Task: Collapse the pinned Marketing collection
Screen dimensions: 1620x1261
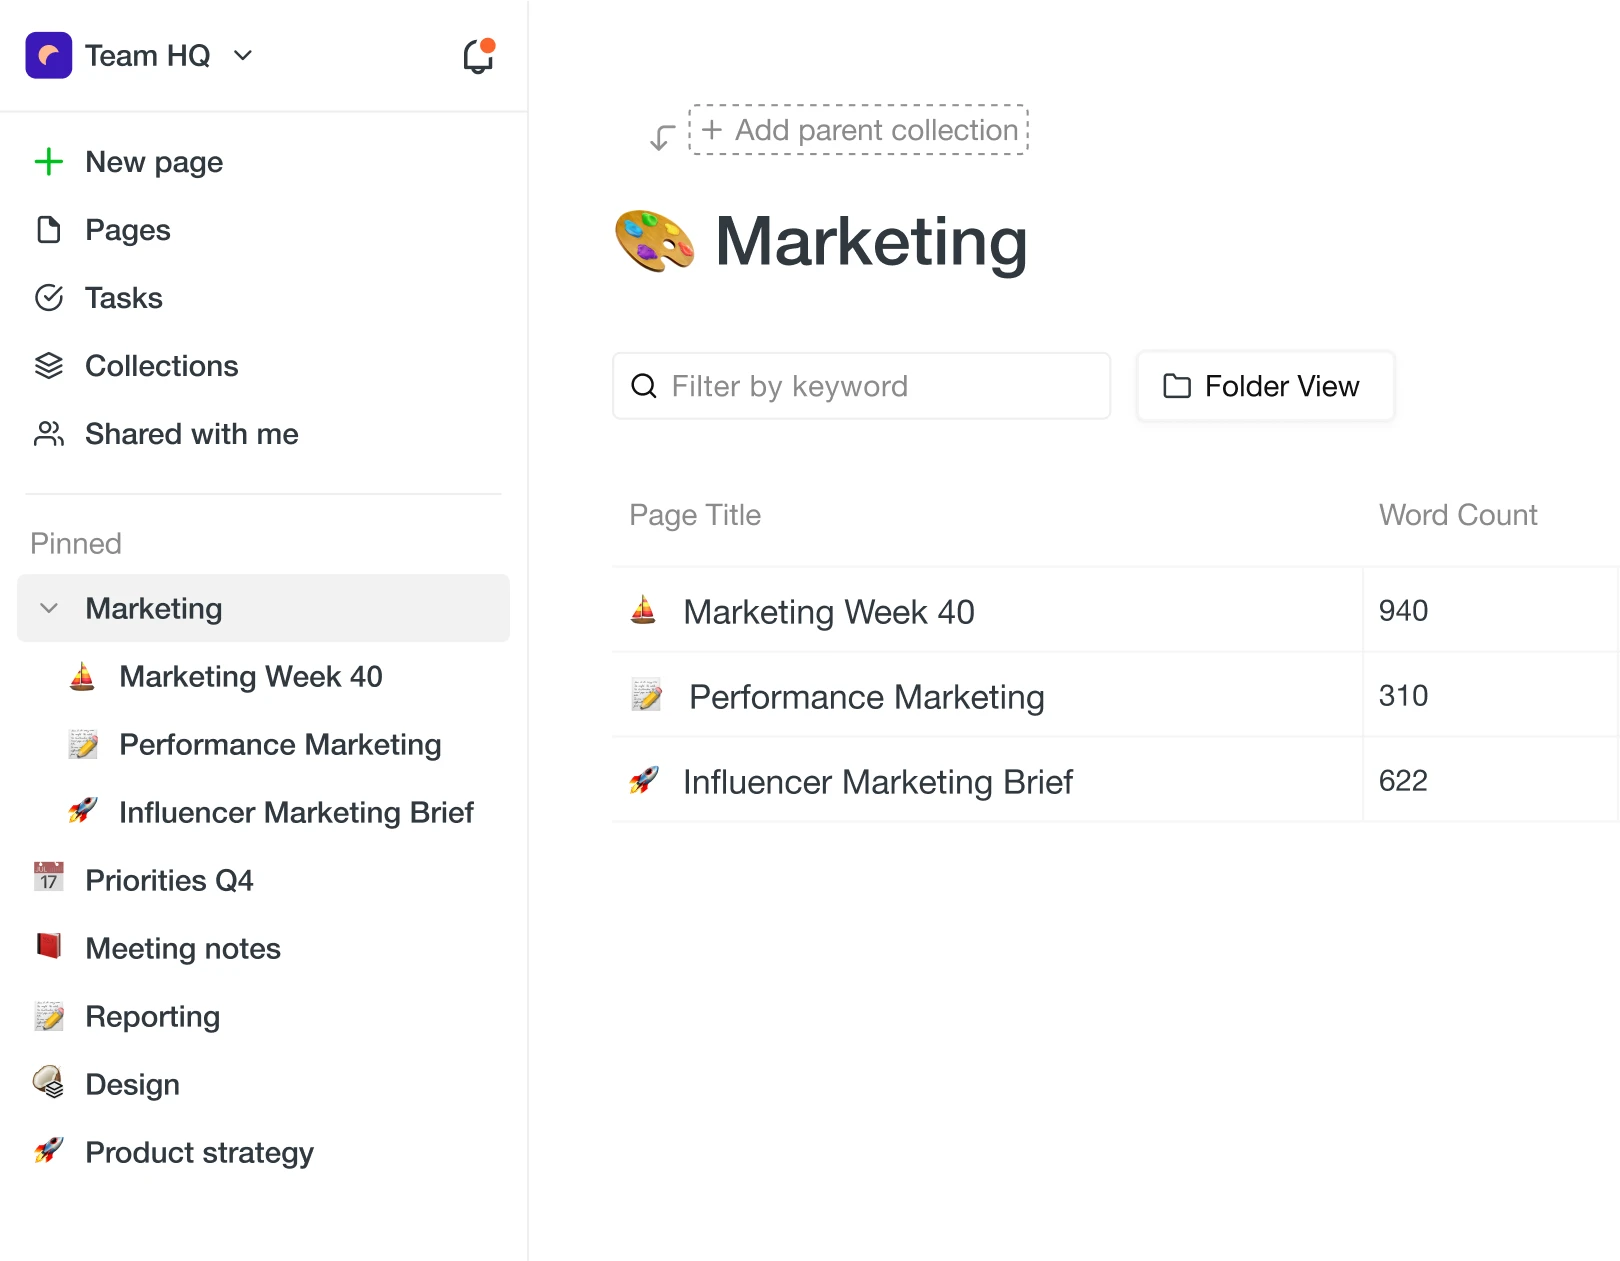Action: (x=49, y=609)
